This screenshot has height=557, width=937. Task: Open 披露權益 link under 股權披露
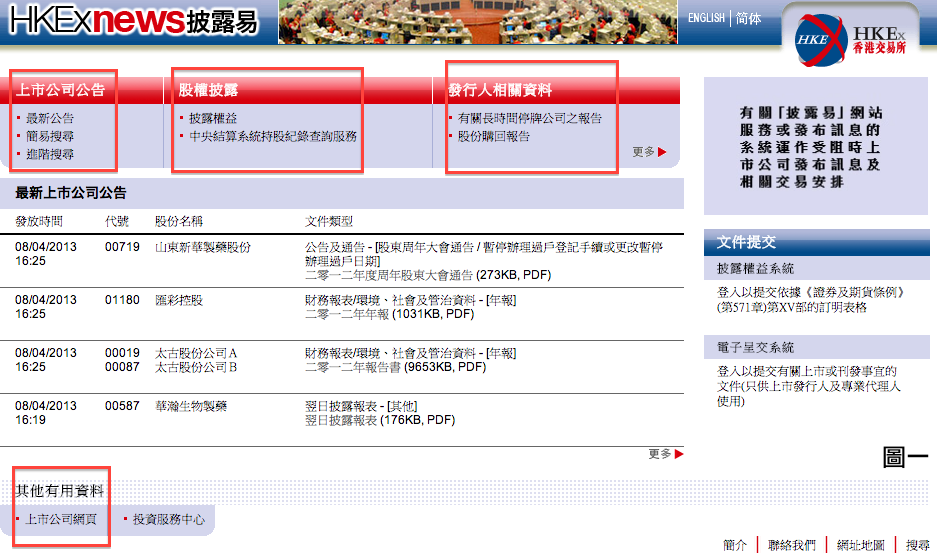(213, 118)
